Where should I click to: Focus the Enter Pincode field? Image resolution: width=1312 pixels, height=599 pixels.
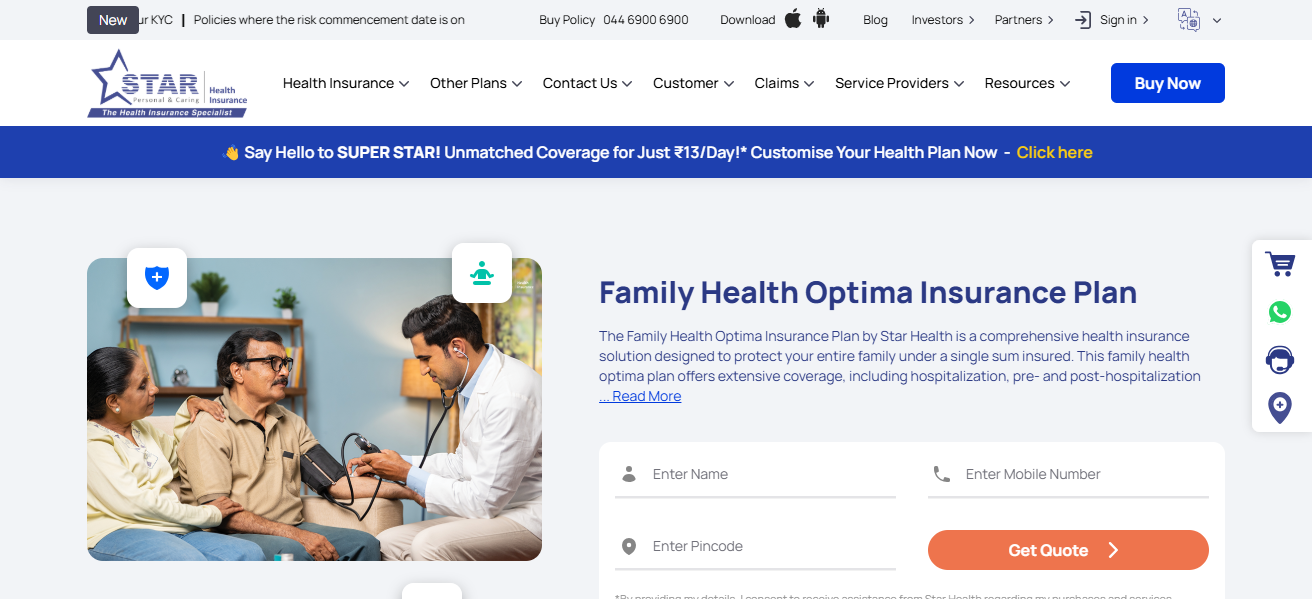tap(755, 547)
